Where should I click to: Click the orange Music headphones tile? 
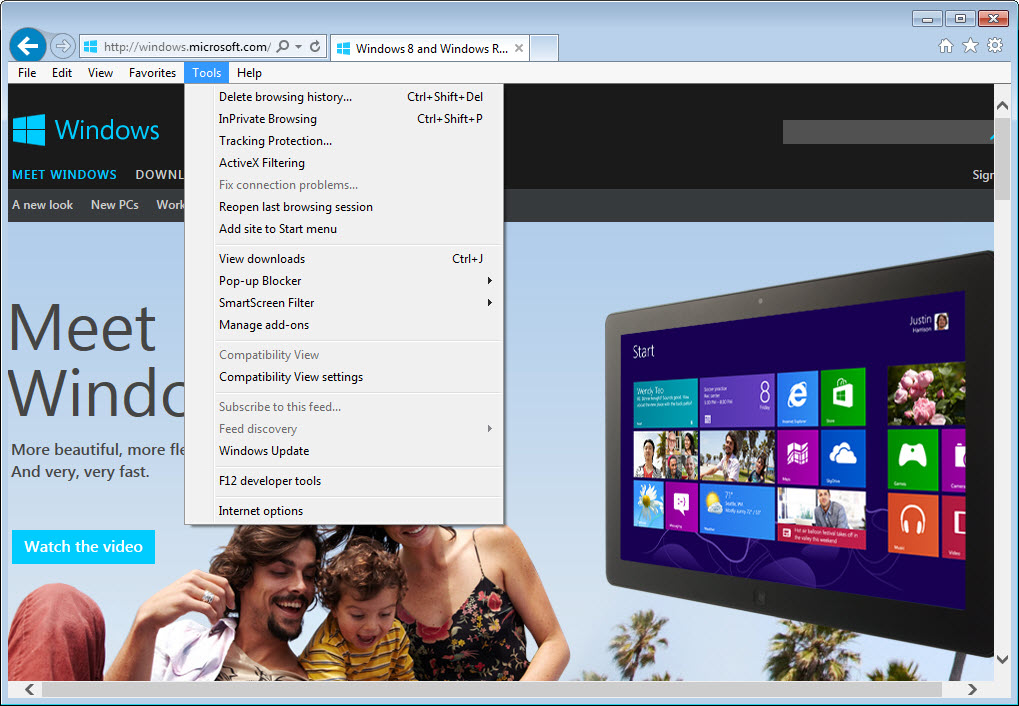click(912, 525)
